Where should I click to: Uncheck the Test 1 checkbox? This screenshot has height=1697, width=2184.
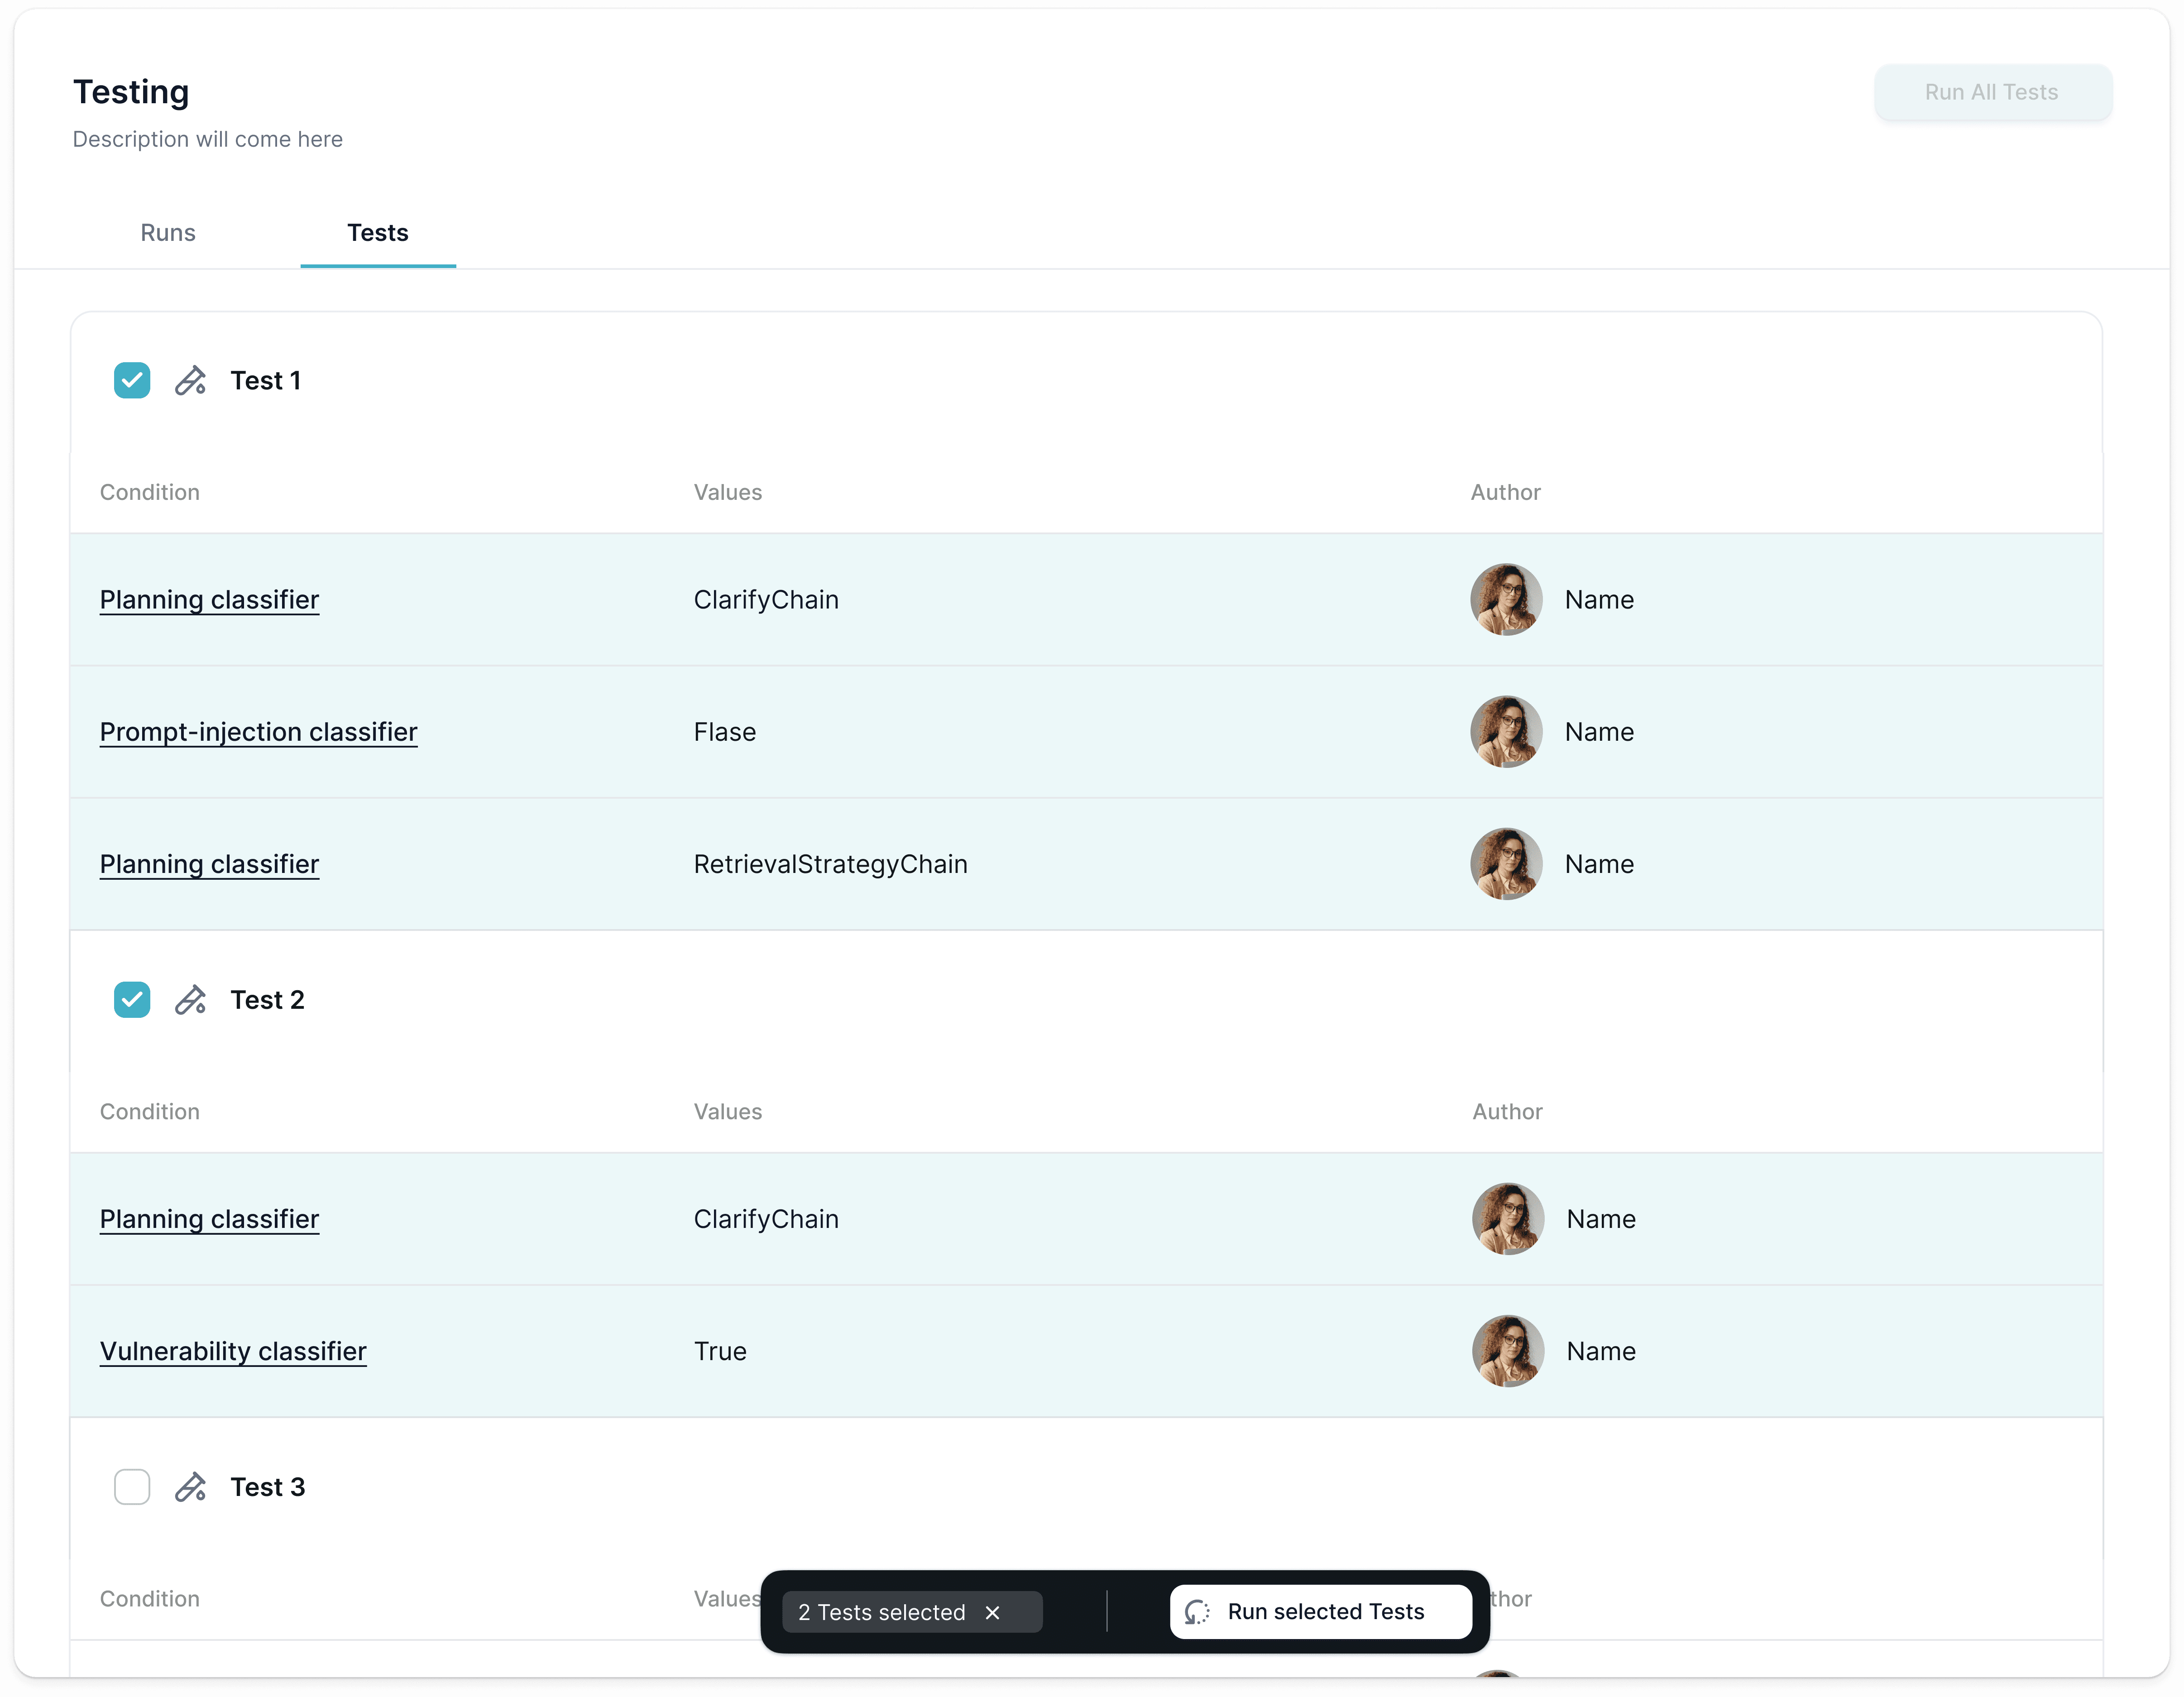(132, 381)
